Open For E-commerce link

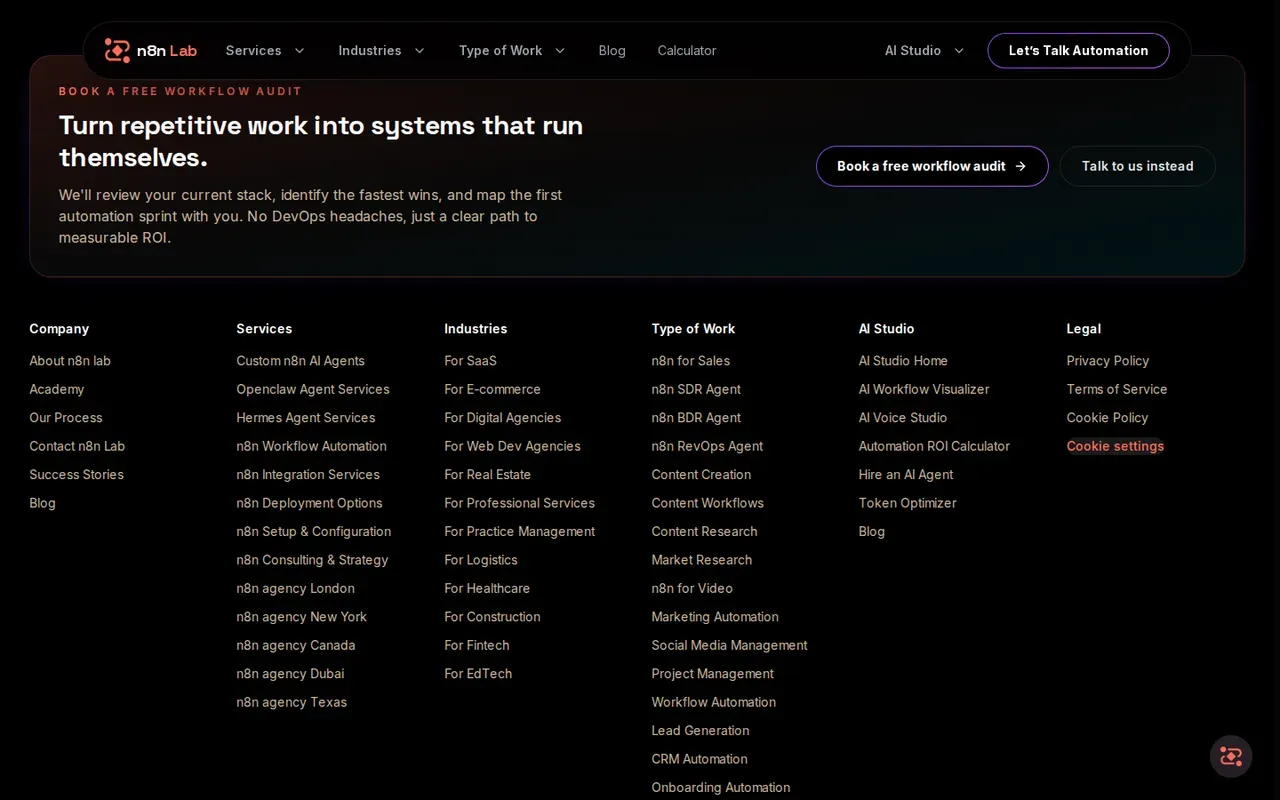pos(492,389)
